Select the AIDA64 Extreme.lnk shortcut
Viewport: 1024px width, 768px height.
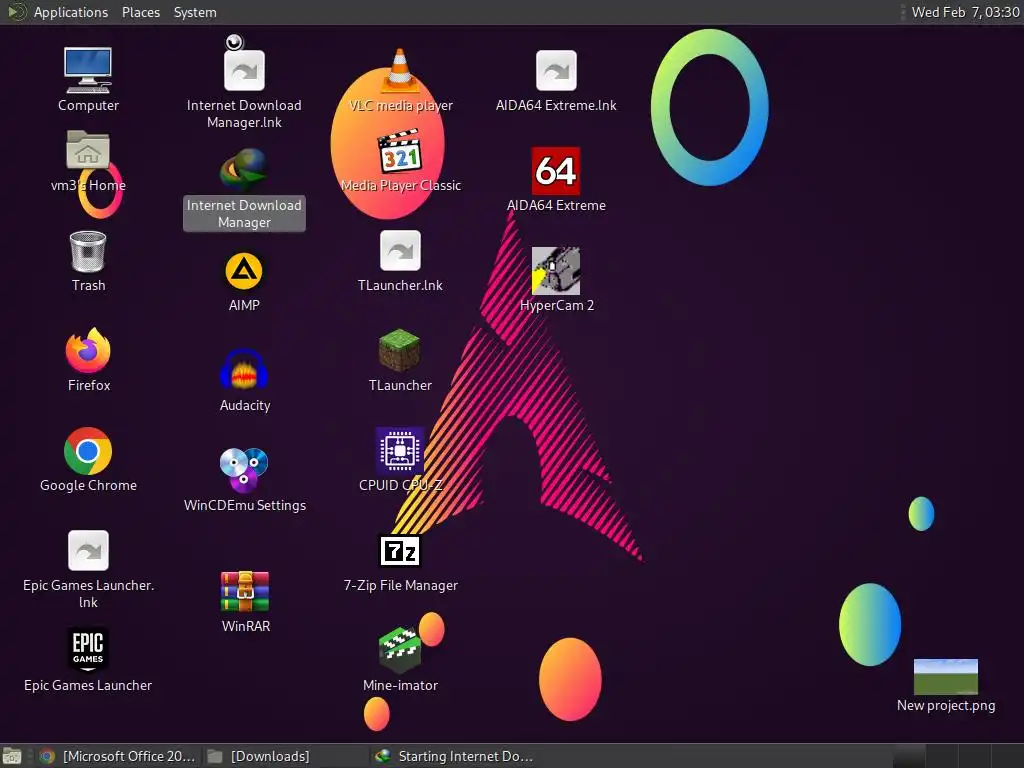(x=556, y=71)
